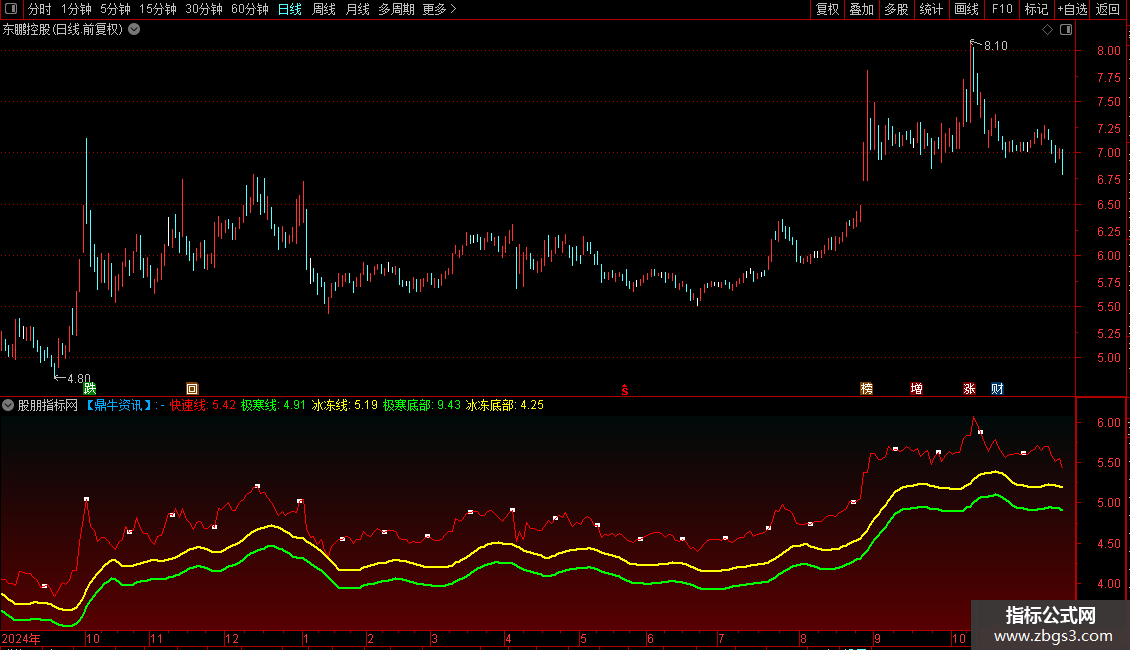
Task: Click the panel layout icon at toolbar start
Action: [11, 9]
